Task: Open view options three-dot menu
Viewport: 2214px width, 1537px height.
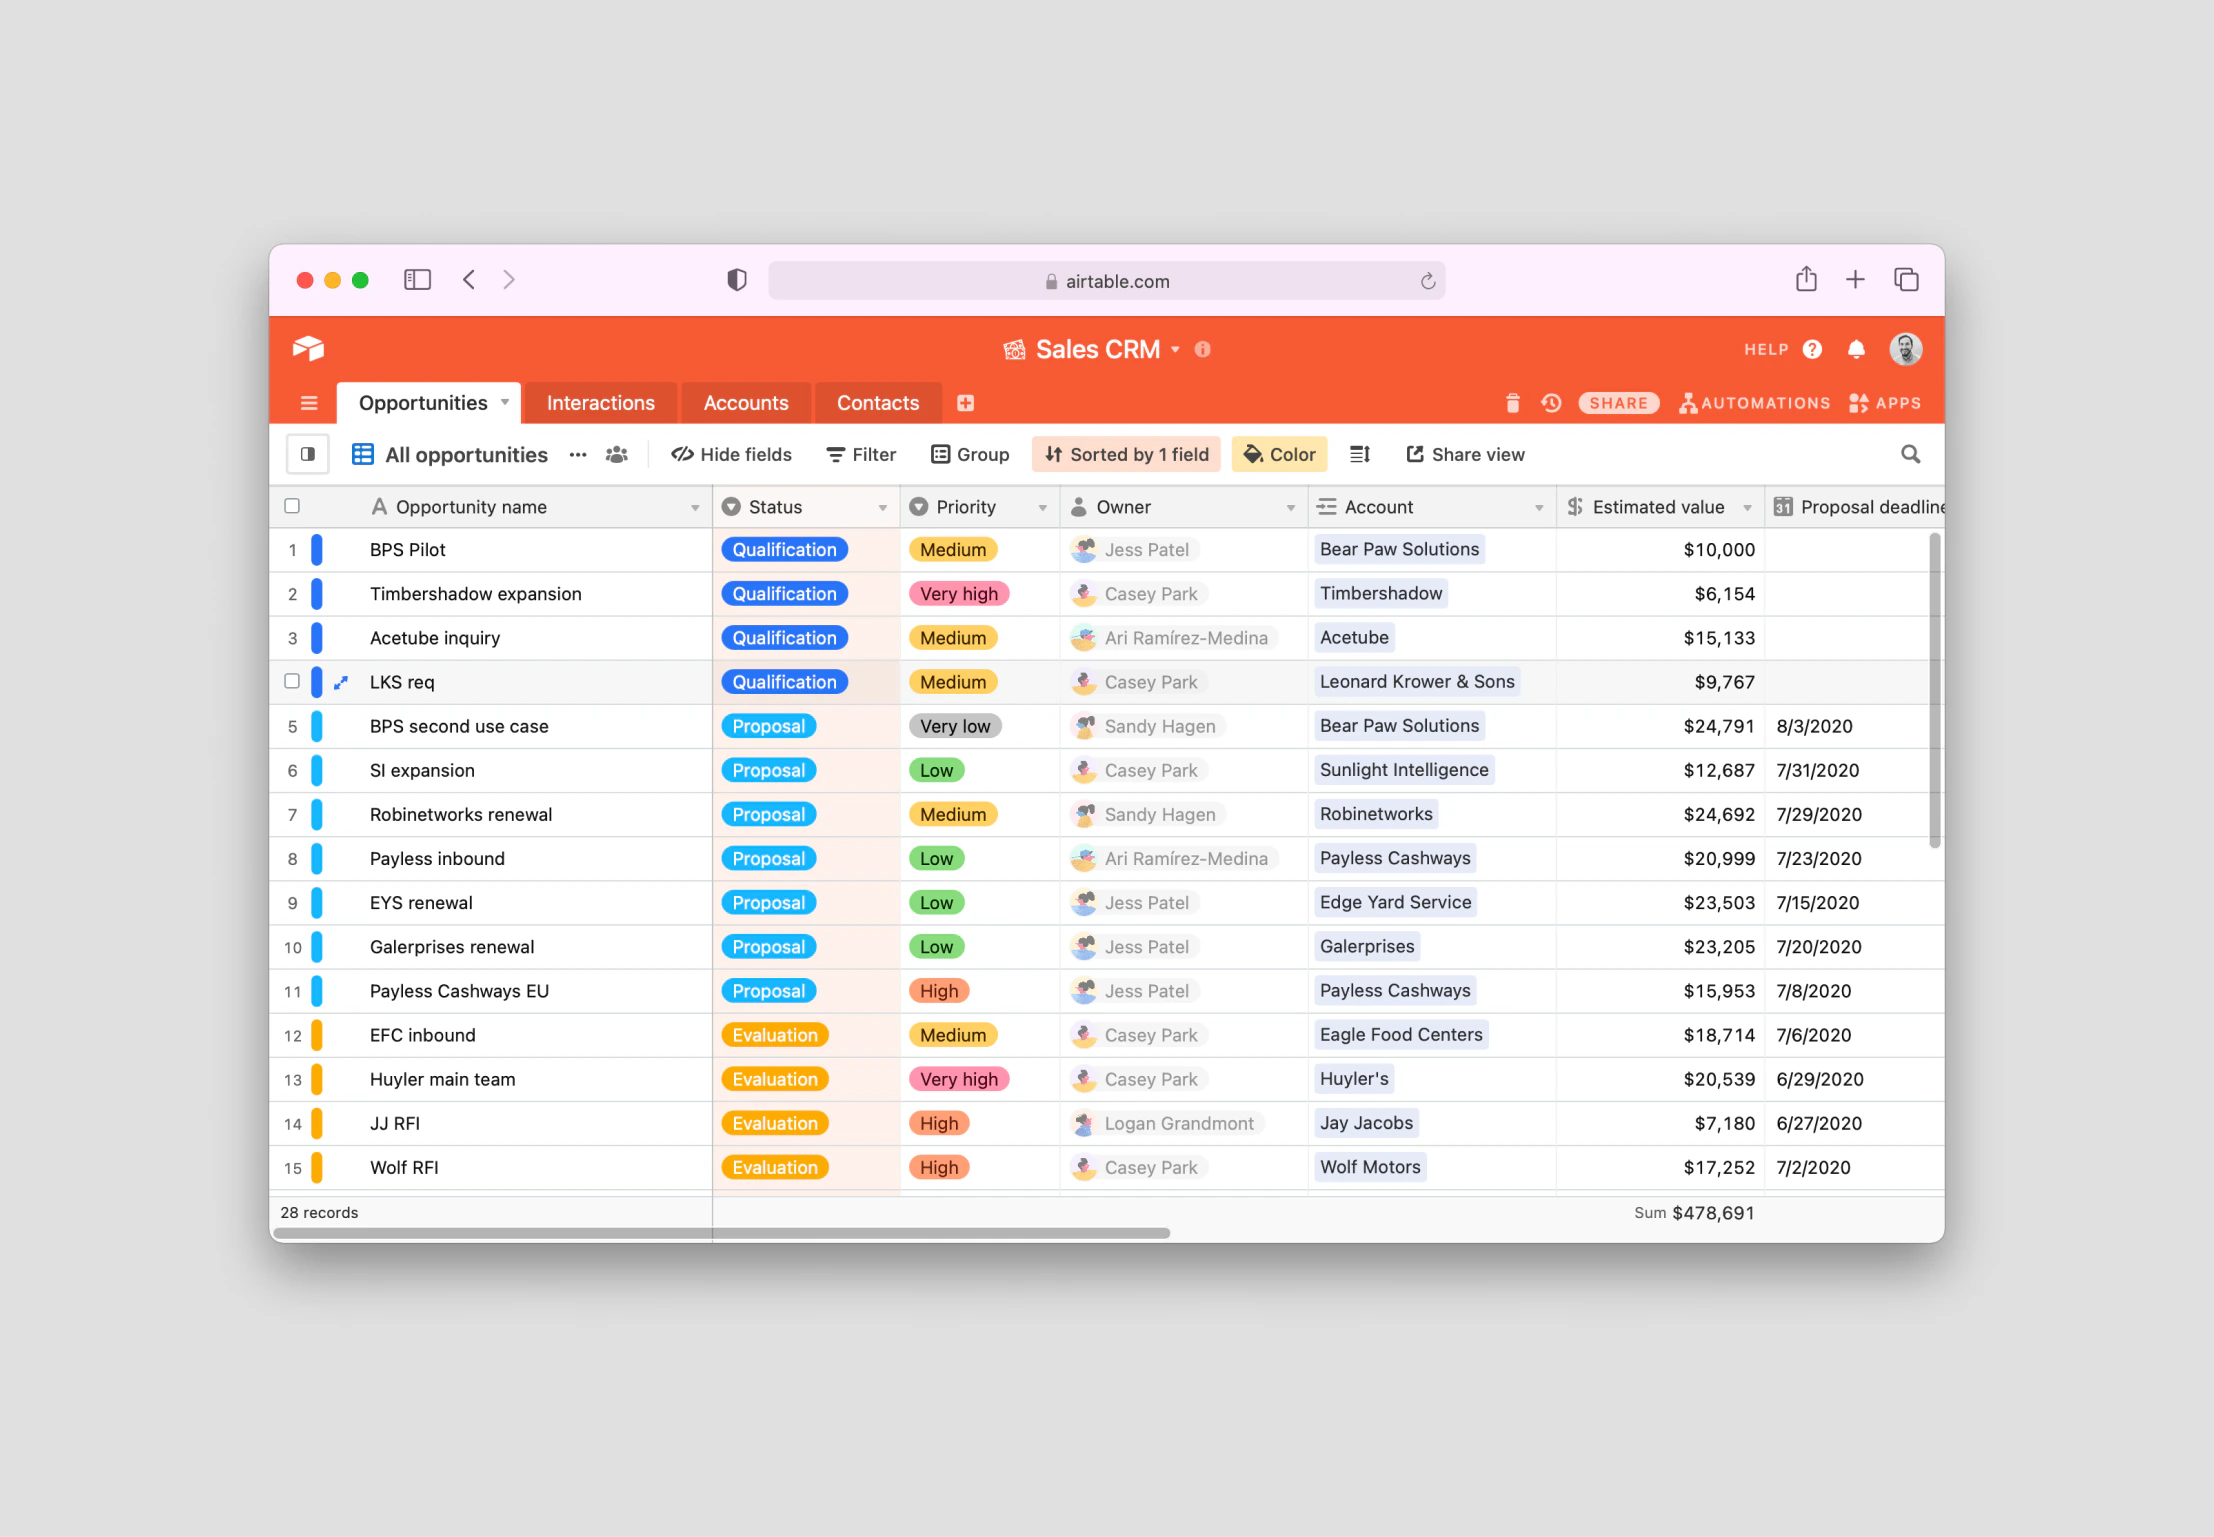Action: (x=578, y=455)
